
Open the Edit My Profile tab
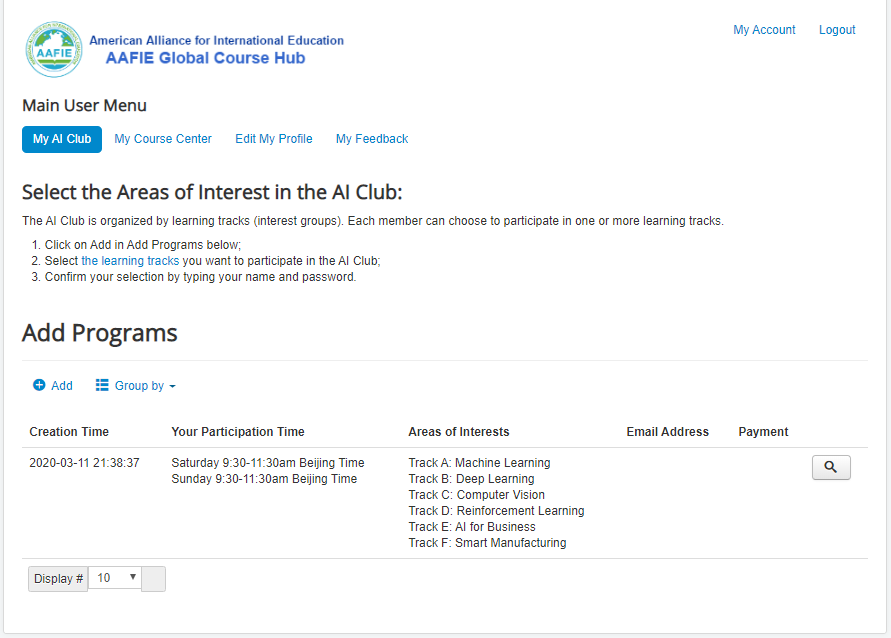tap(274, 139)
